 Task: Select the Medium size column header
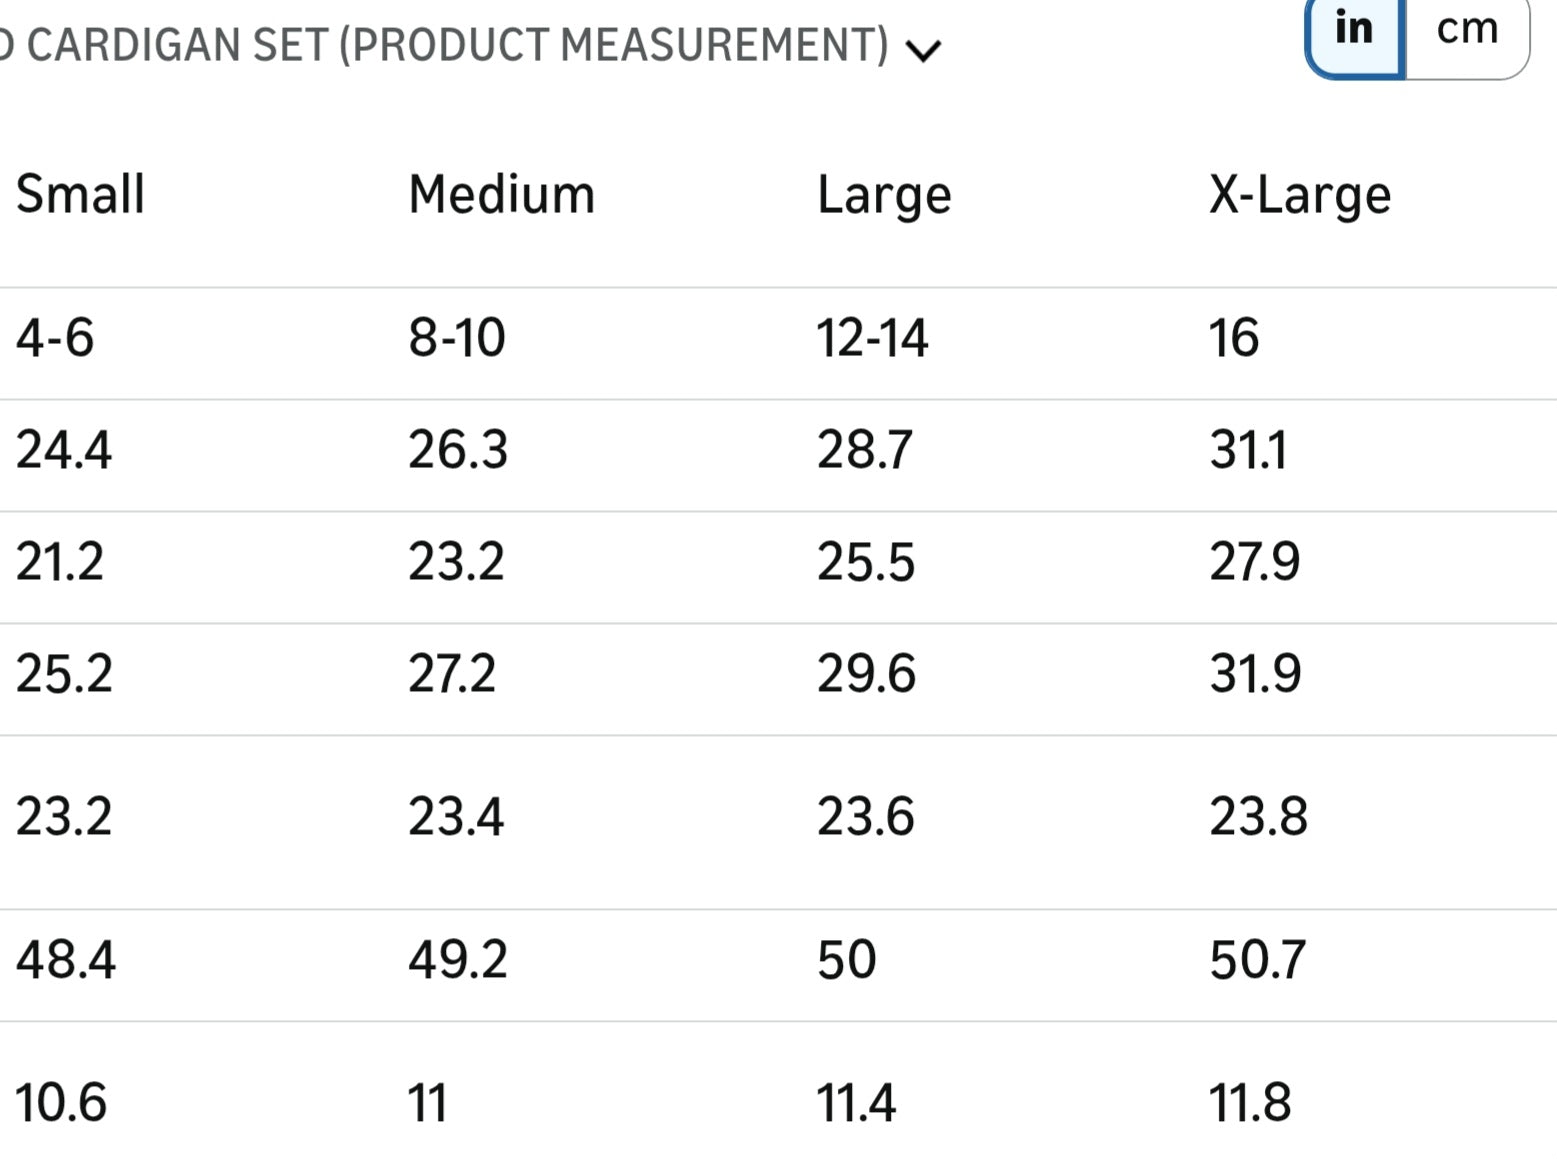pyautogui.click(x=501, y=194)
